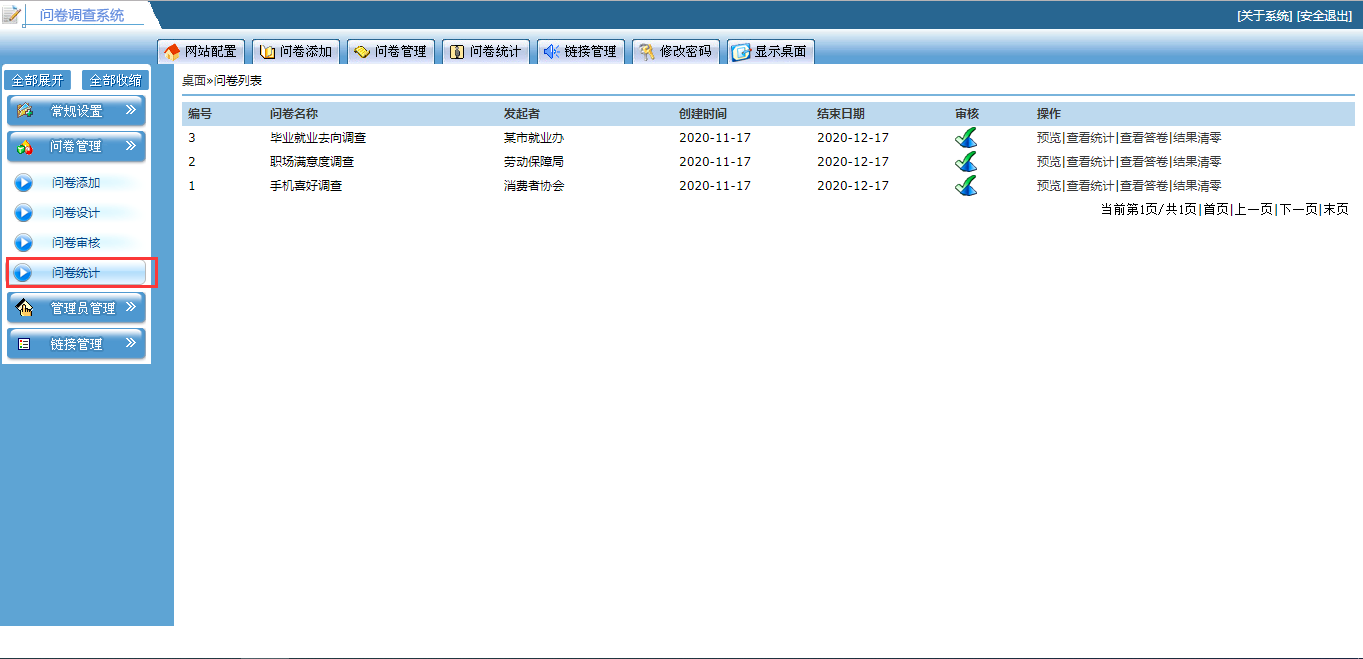Select 问卷添加 in the sidebar
The image size is (1363, 659).
[x=76, y=183]
